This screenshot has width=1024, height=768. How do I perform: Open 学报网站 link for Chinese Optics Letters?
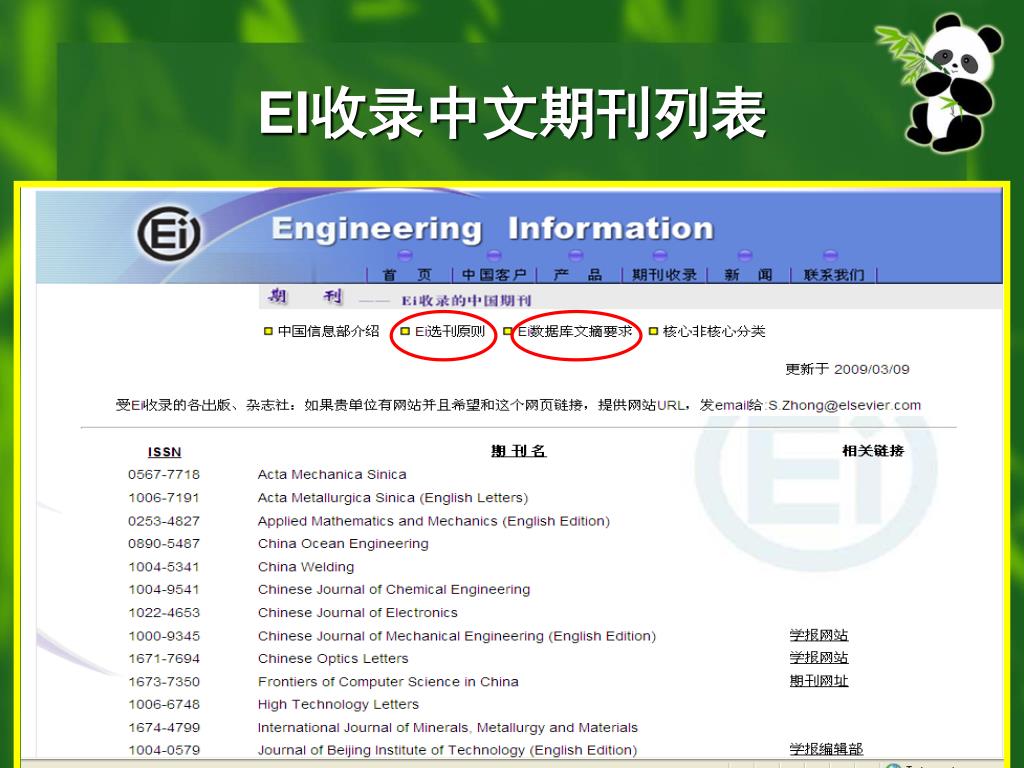tap(819, 658)
